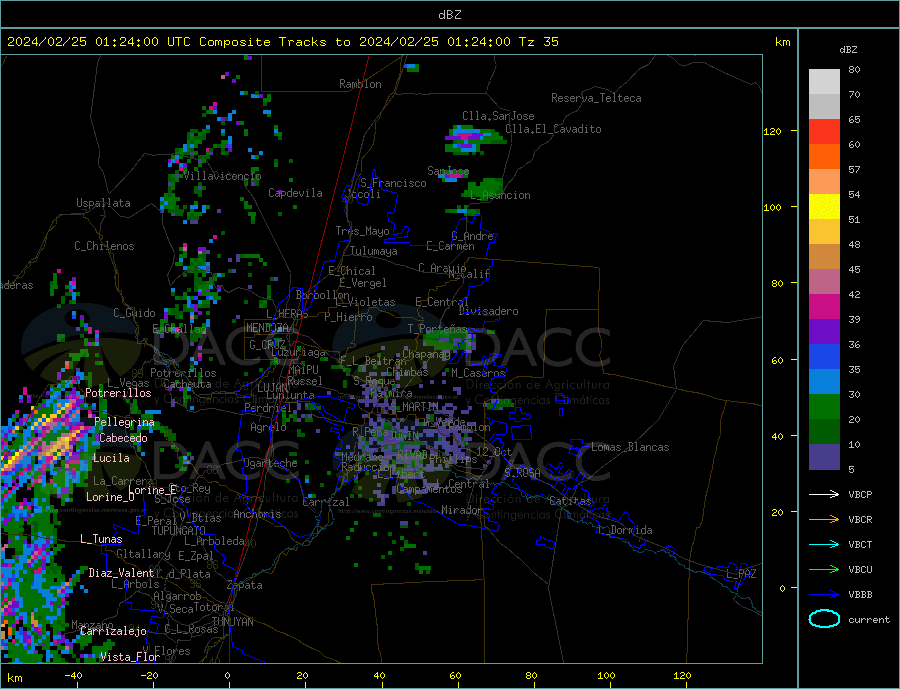
Task: Click the 'Divisadero' place label
Action: click(488, 311)
